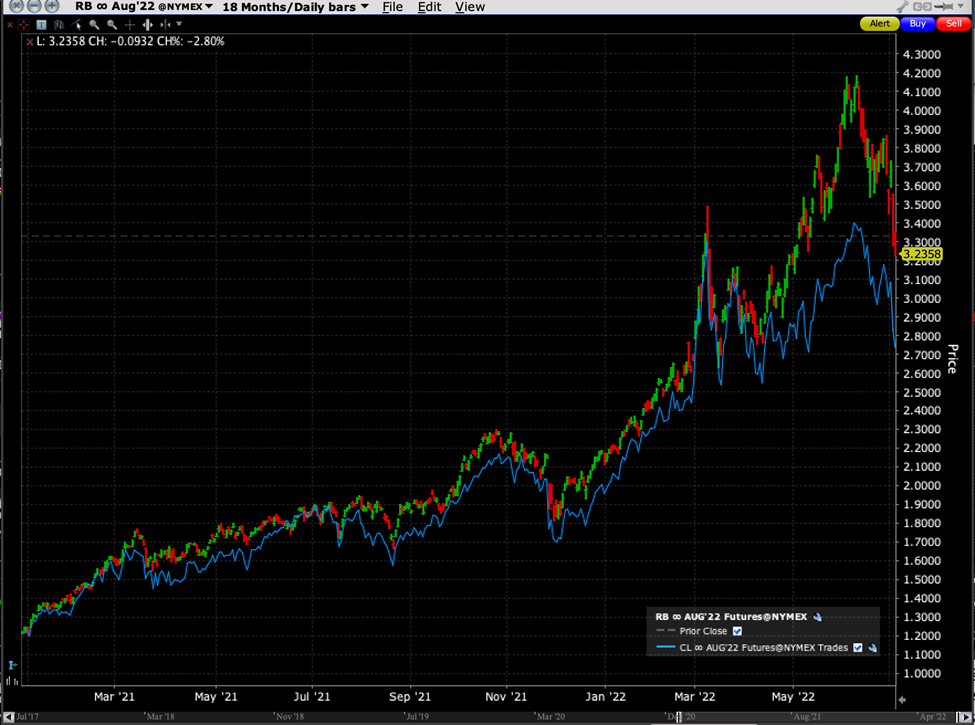This screenshot has height=725, width=975.
Task: Click the 4.3000 price axis label
Action: tap(922, 55)
